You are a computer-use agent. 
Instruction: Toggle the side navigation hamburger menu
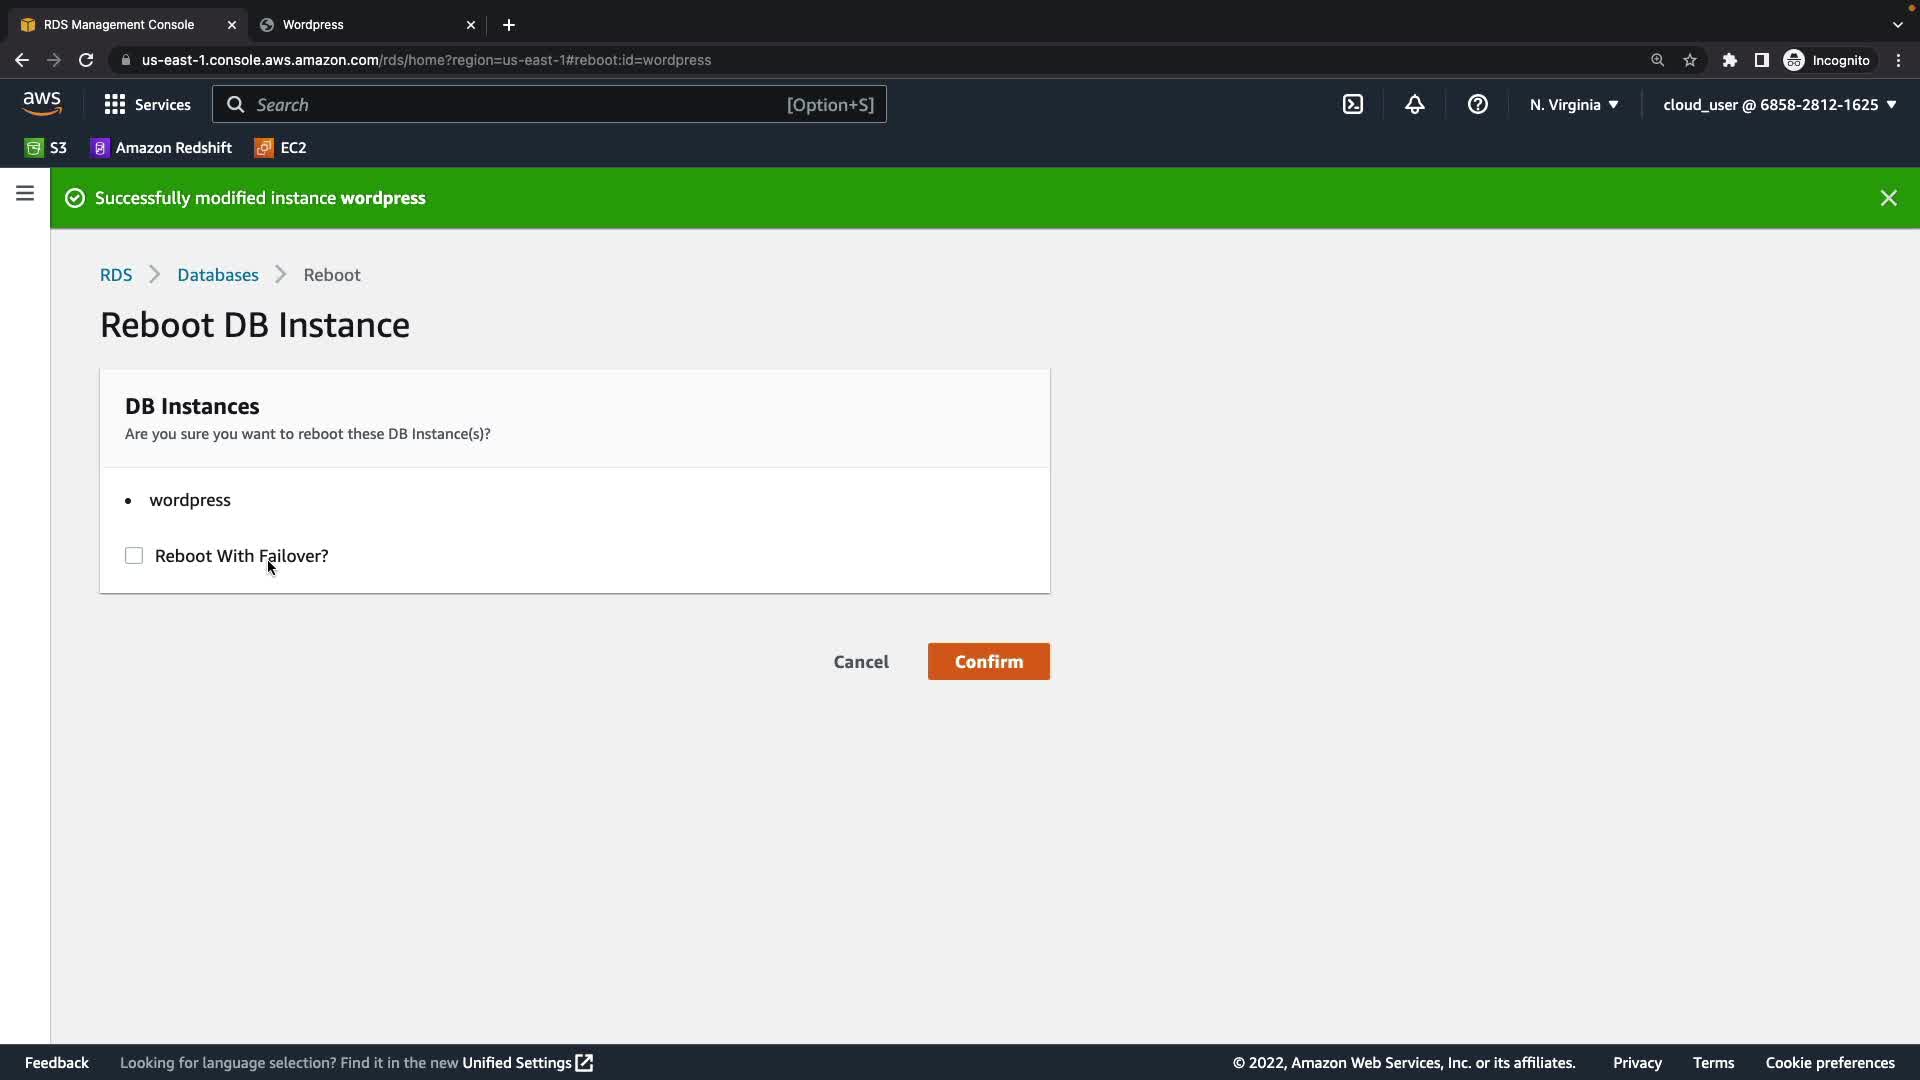tap(25, 193)
